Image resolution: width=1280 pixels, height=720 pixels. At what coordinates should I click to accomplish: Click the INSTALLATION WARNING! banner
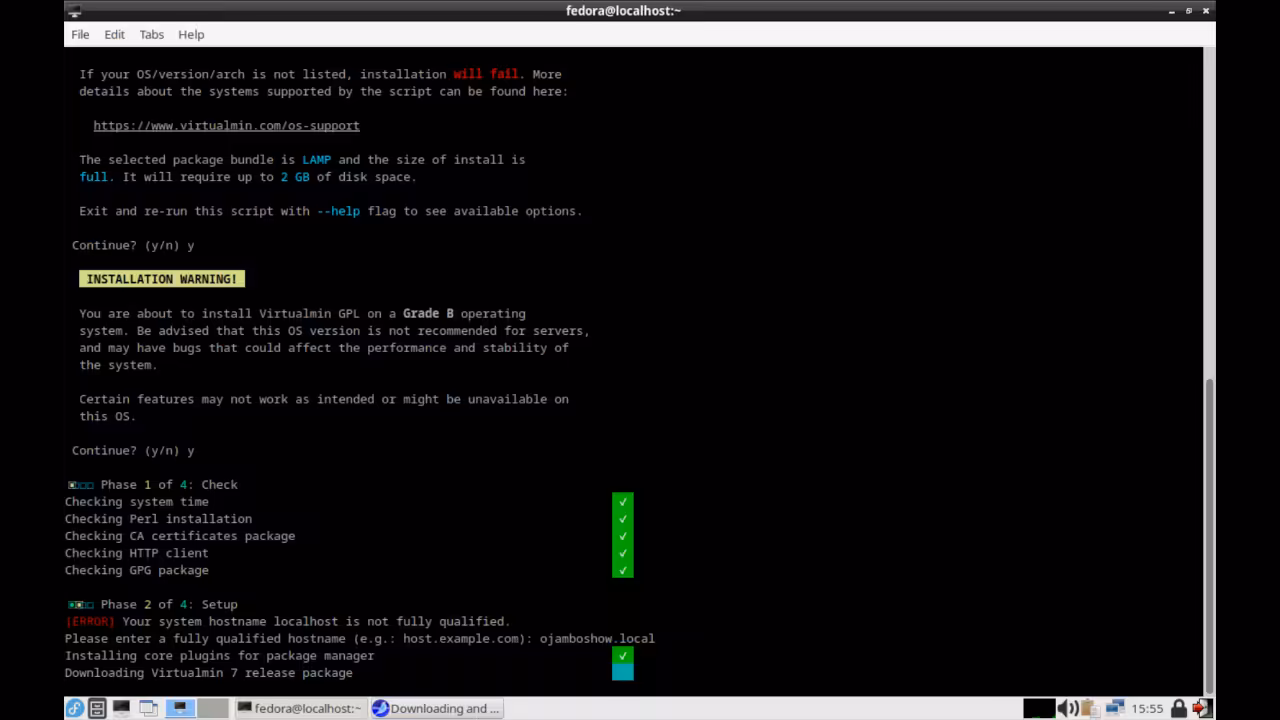[x=162, y=279]
